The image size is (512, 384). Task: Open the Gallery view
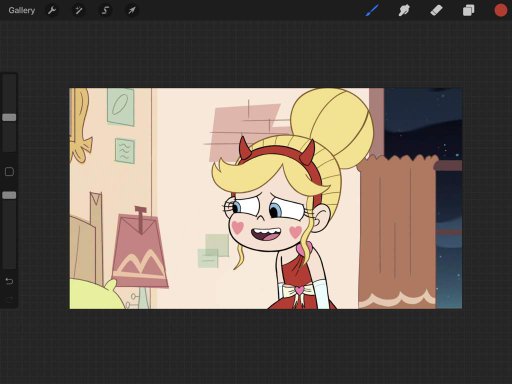(22, 10)
